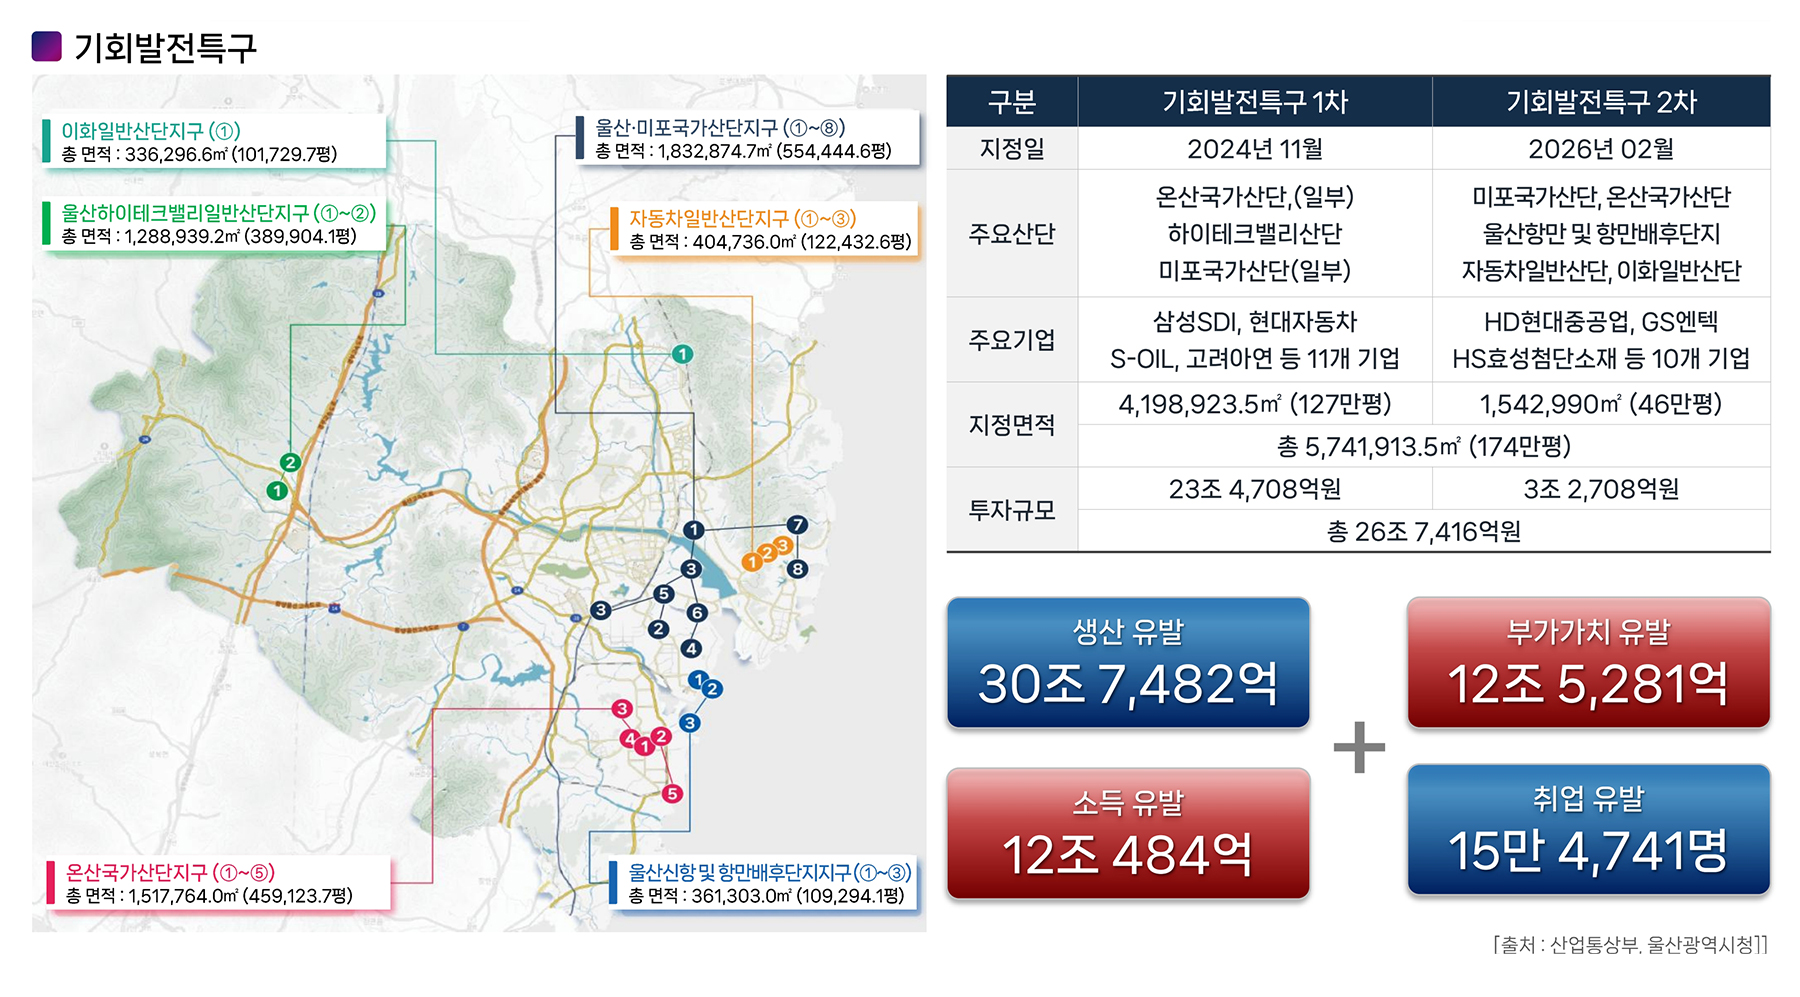The height and width of the screenshot is (997, 1800).
Task: Click the 지정면적 row label
Action: (1012, 425)
